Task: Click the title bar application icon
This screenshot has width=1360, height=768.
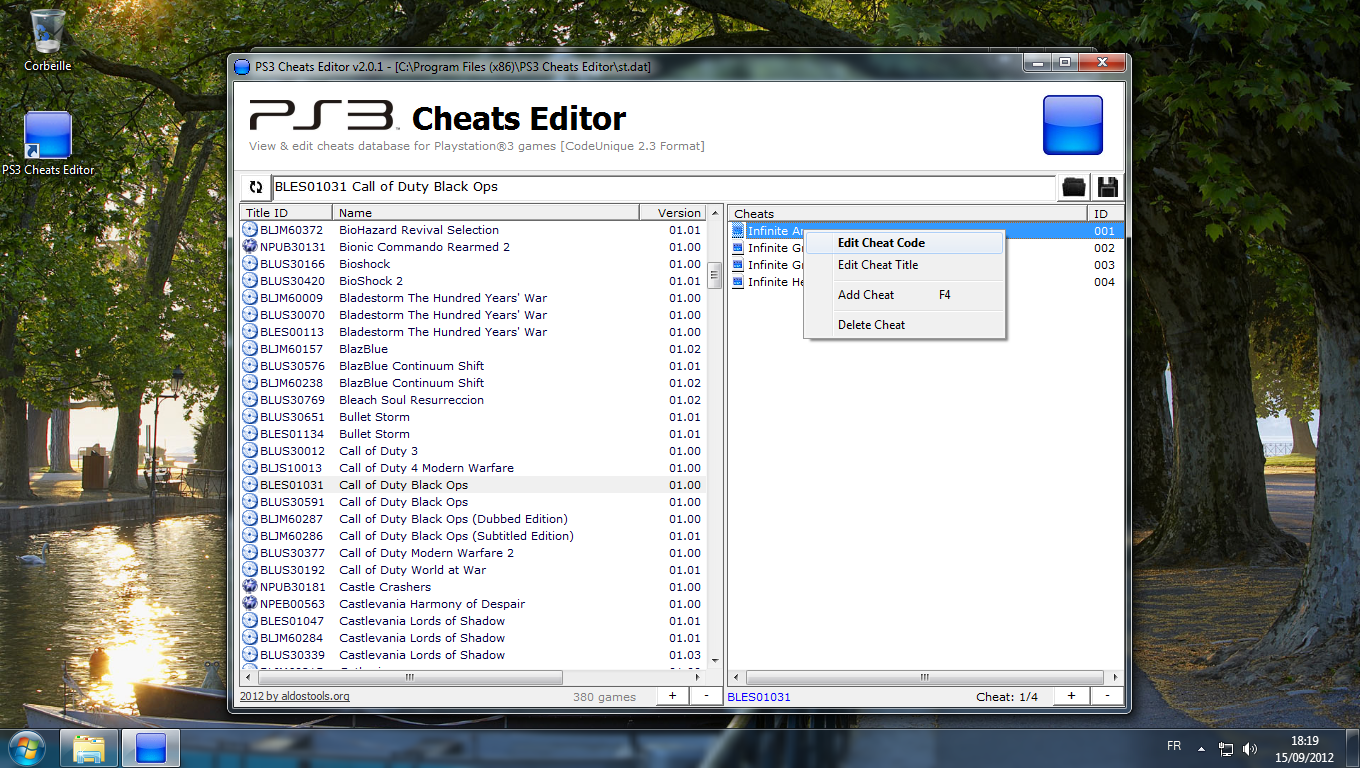Action: 241,67
